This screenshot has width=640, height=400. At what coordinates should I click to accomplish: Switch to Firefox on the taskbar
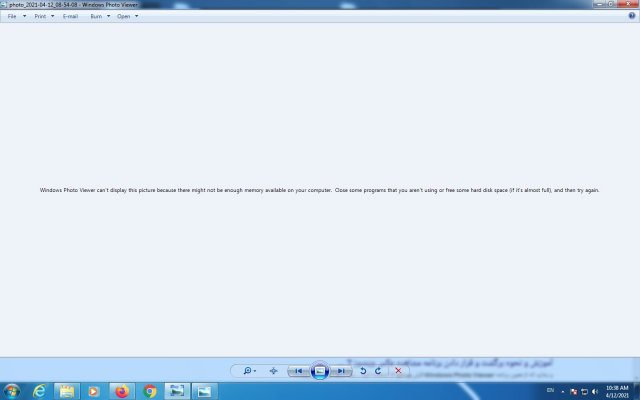(x=122, y=391)
